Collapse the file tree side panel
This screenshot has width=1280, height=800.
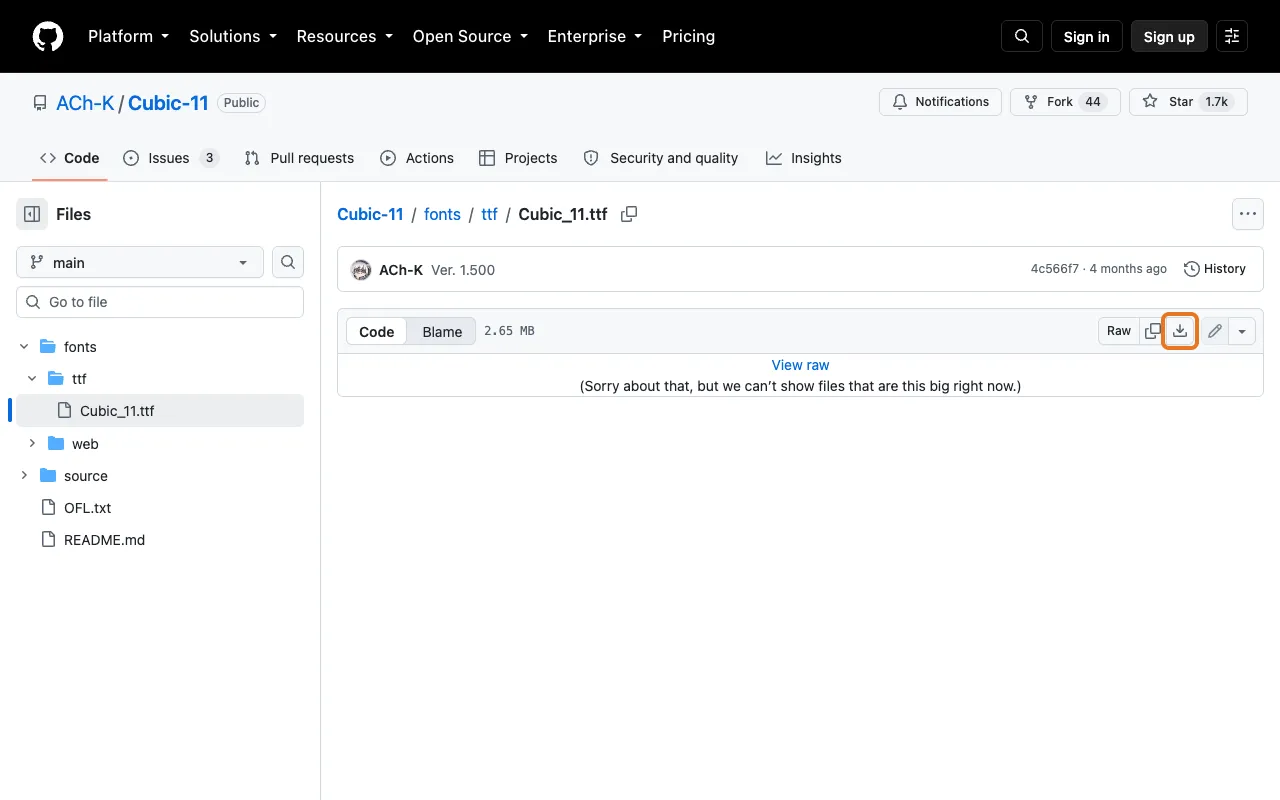[x=32, y=214]
